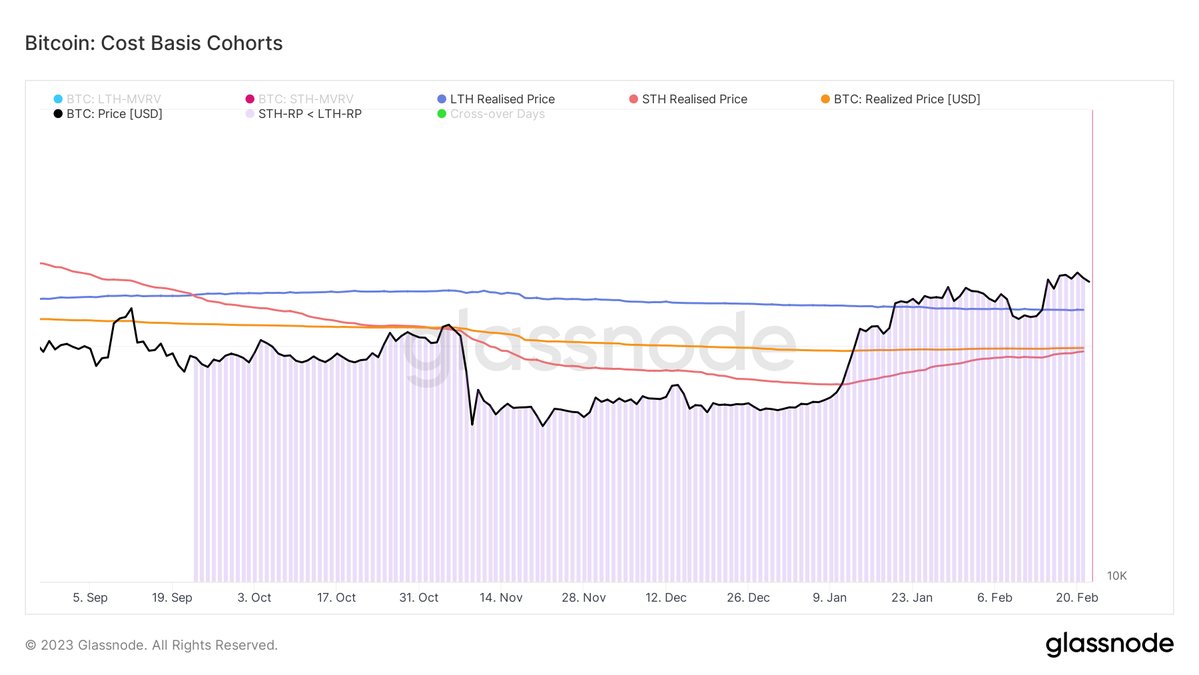
Task: Toggle the STH Realised Price series label
Action: pos(694,99)
